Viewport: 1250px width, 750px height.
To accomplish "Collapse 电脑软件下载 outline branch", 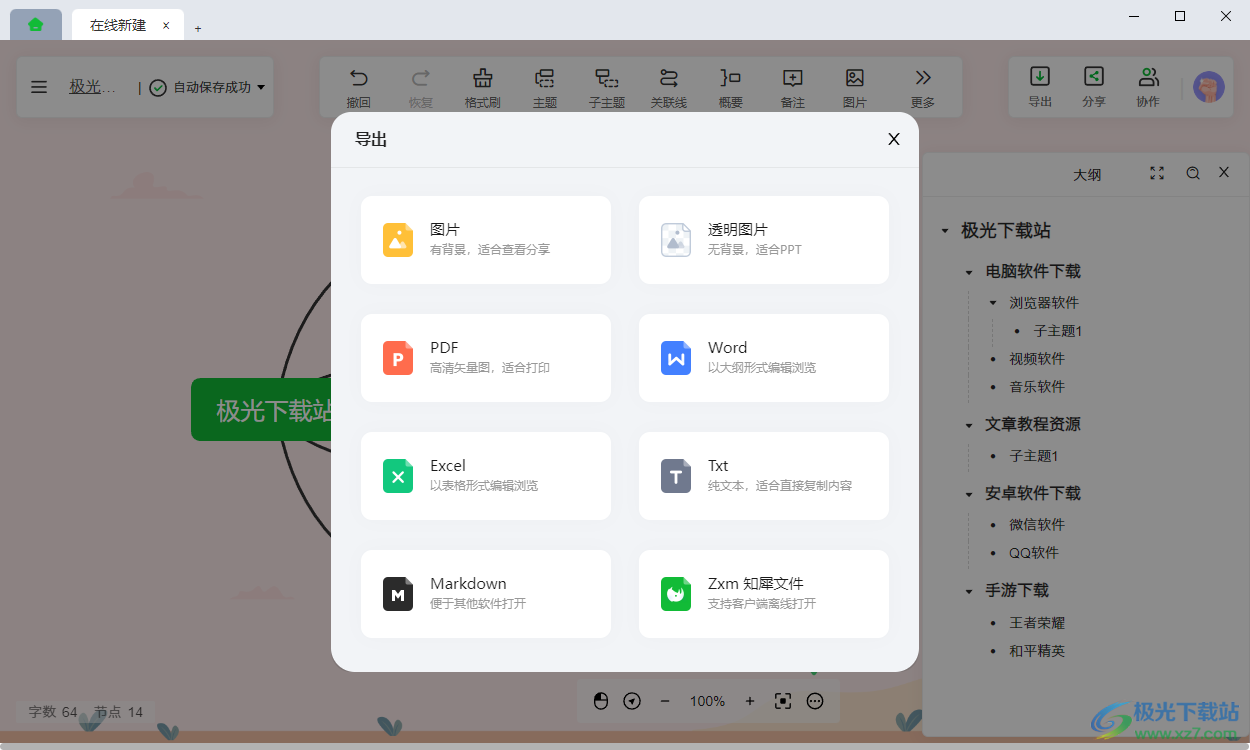I will (x=969, y=272).
